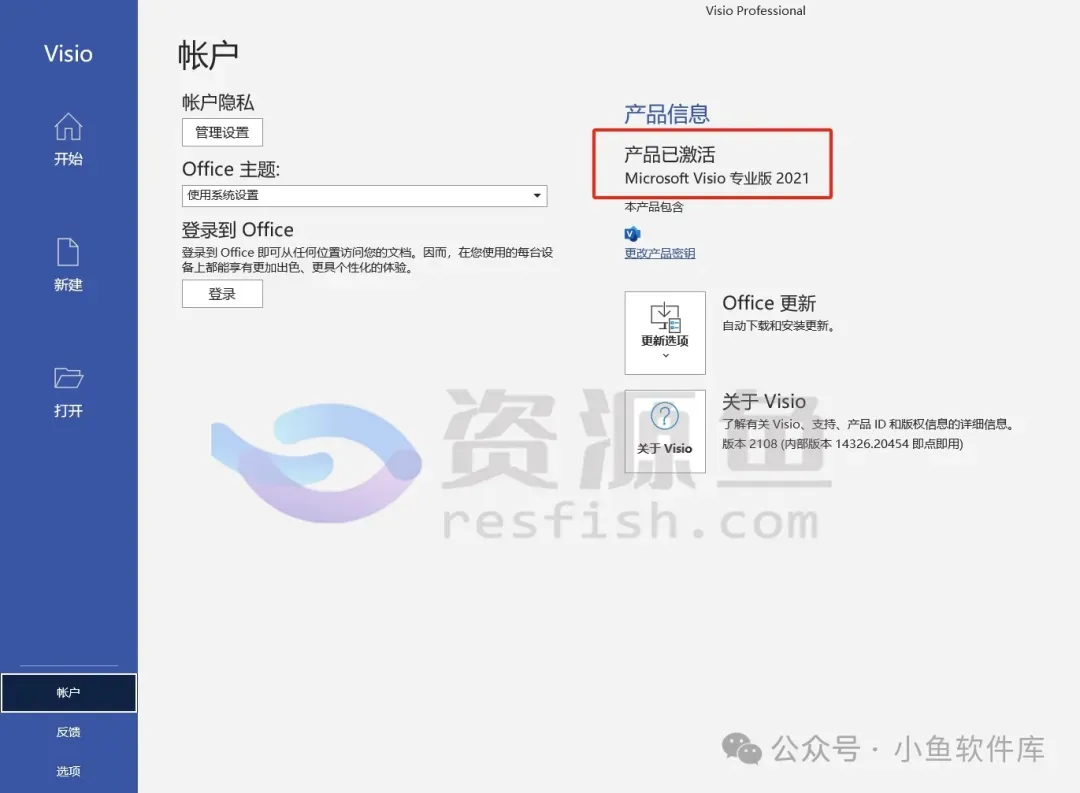Click the 开始 home icon in sidebar

(x=68, y=127)
